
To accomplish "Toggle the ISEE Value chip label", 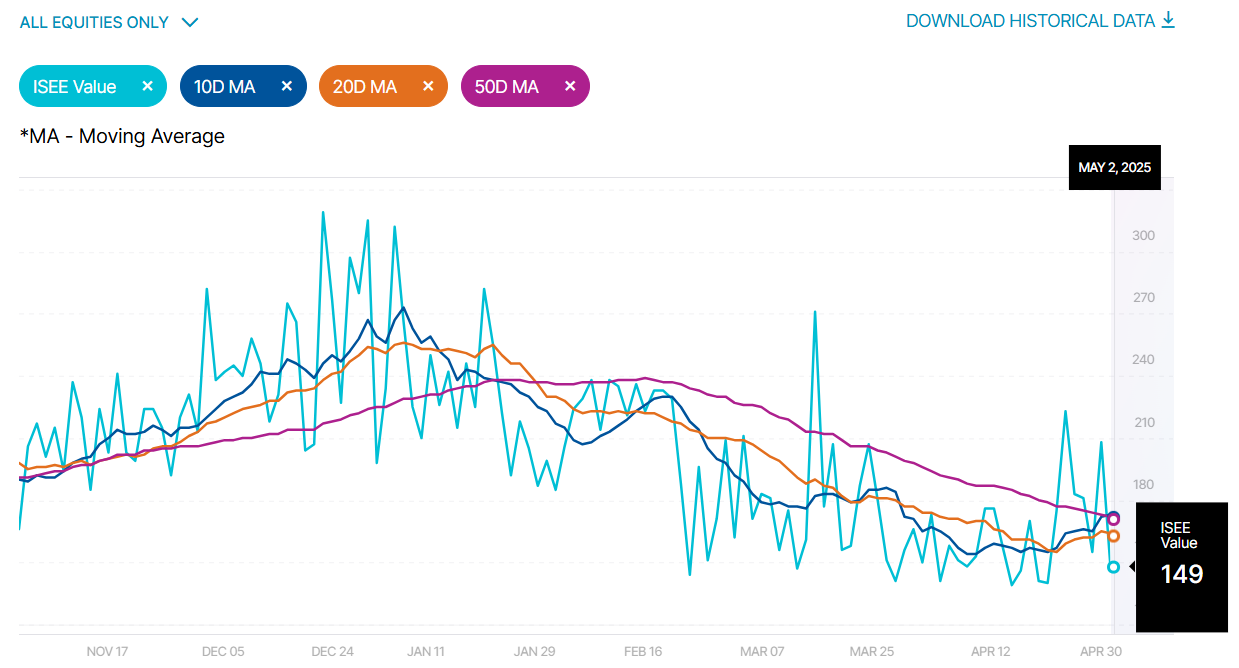I will click(75, 87).
